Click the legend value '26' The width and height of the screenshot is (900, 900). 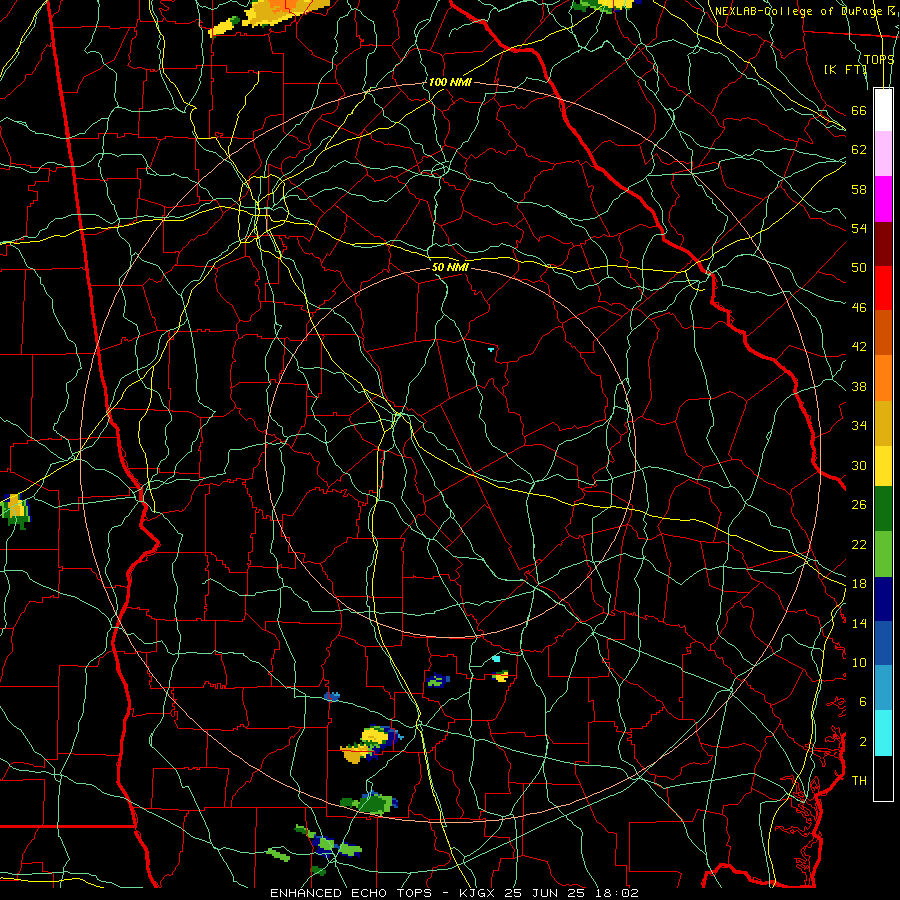[859, 505]
